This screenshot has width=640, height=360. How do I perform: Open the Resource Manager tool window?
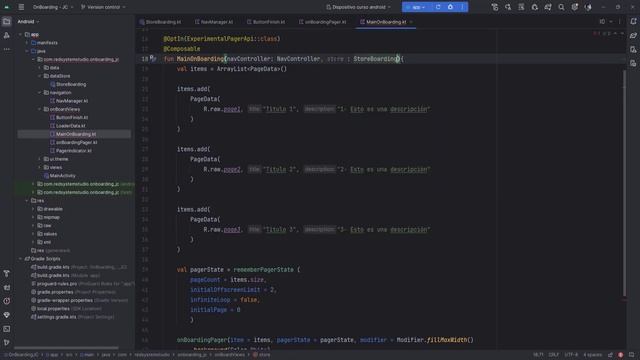[7, 36]
